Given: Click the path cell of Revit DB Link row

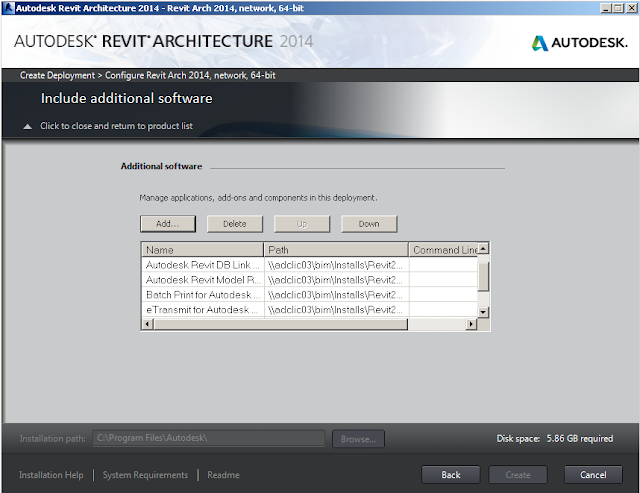Looking at the screenshot, I should (x=336, y=265).
